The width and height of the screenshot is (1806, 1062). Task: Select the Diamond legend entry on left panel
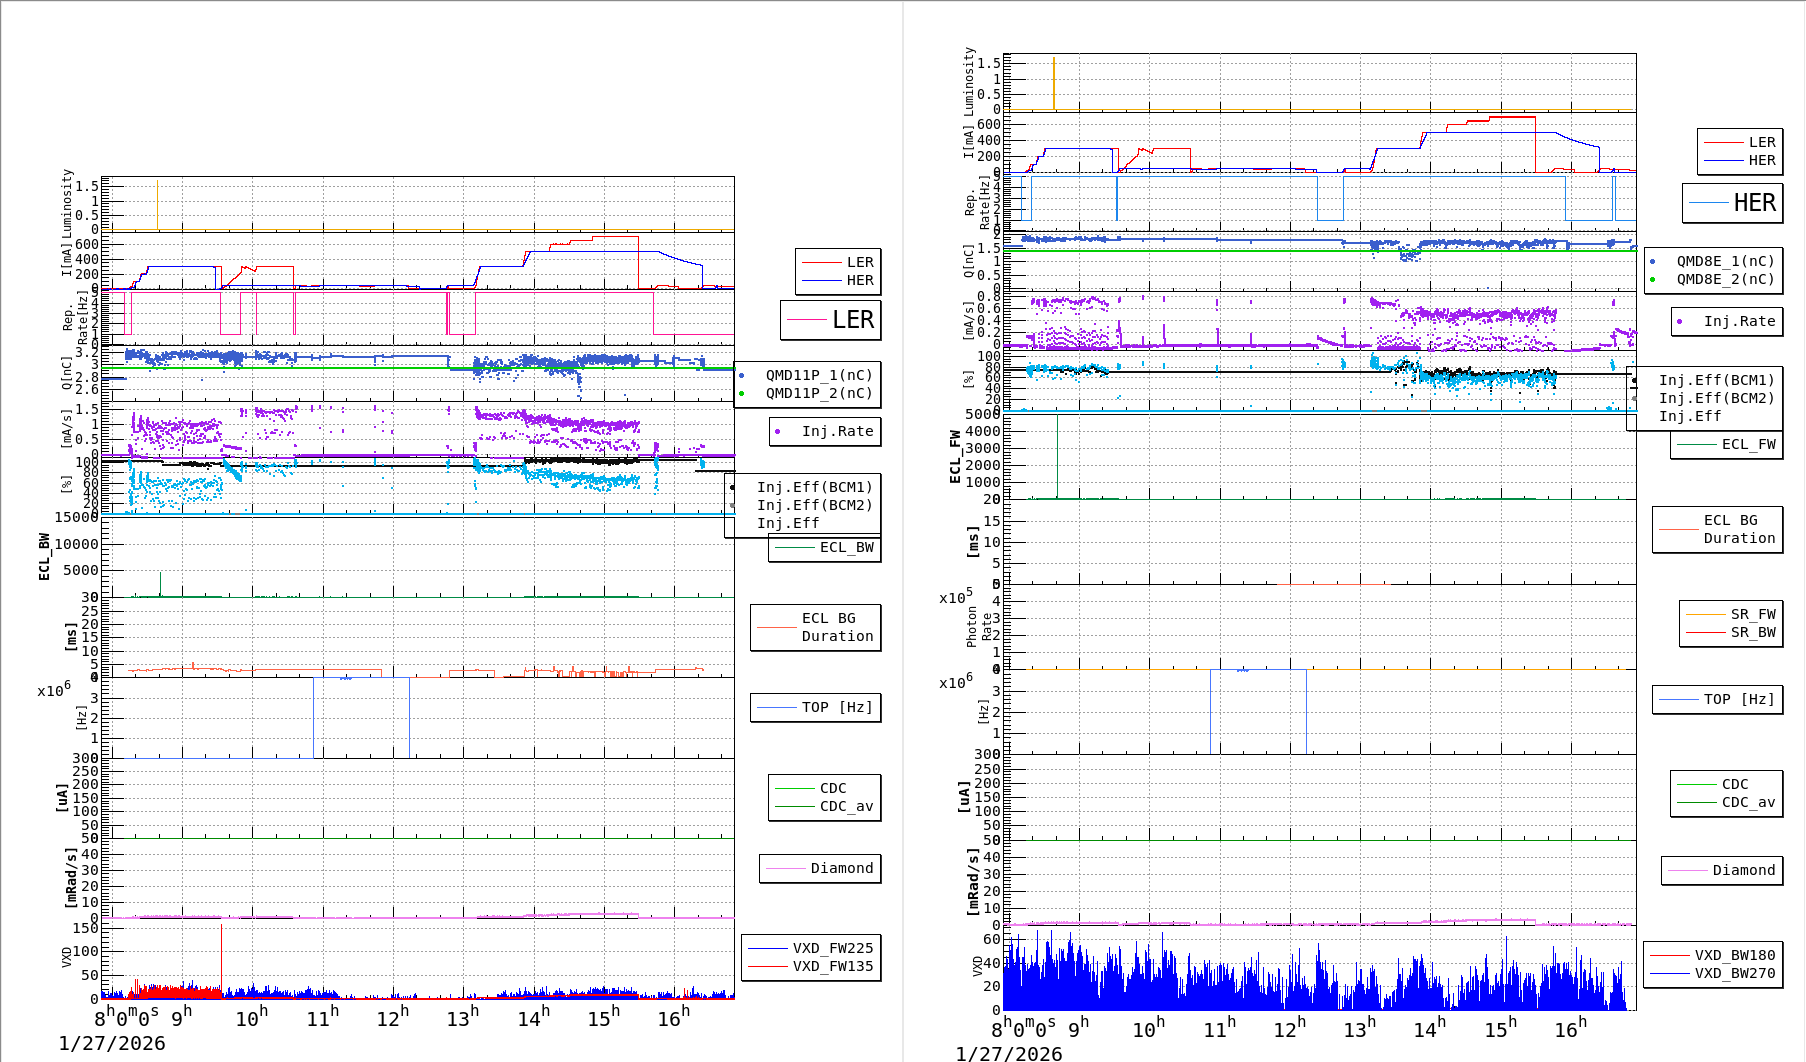(824, 868)
